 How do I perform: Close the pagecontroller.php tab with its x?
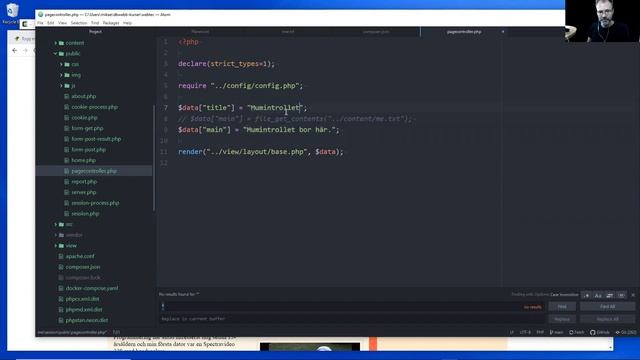pyautogui.click(x=502, y=31)
